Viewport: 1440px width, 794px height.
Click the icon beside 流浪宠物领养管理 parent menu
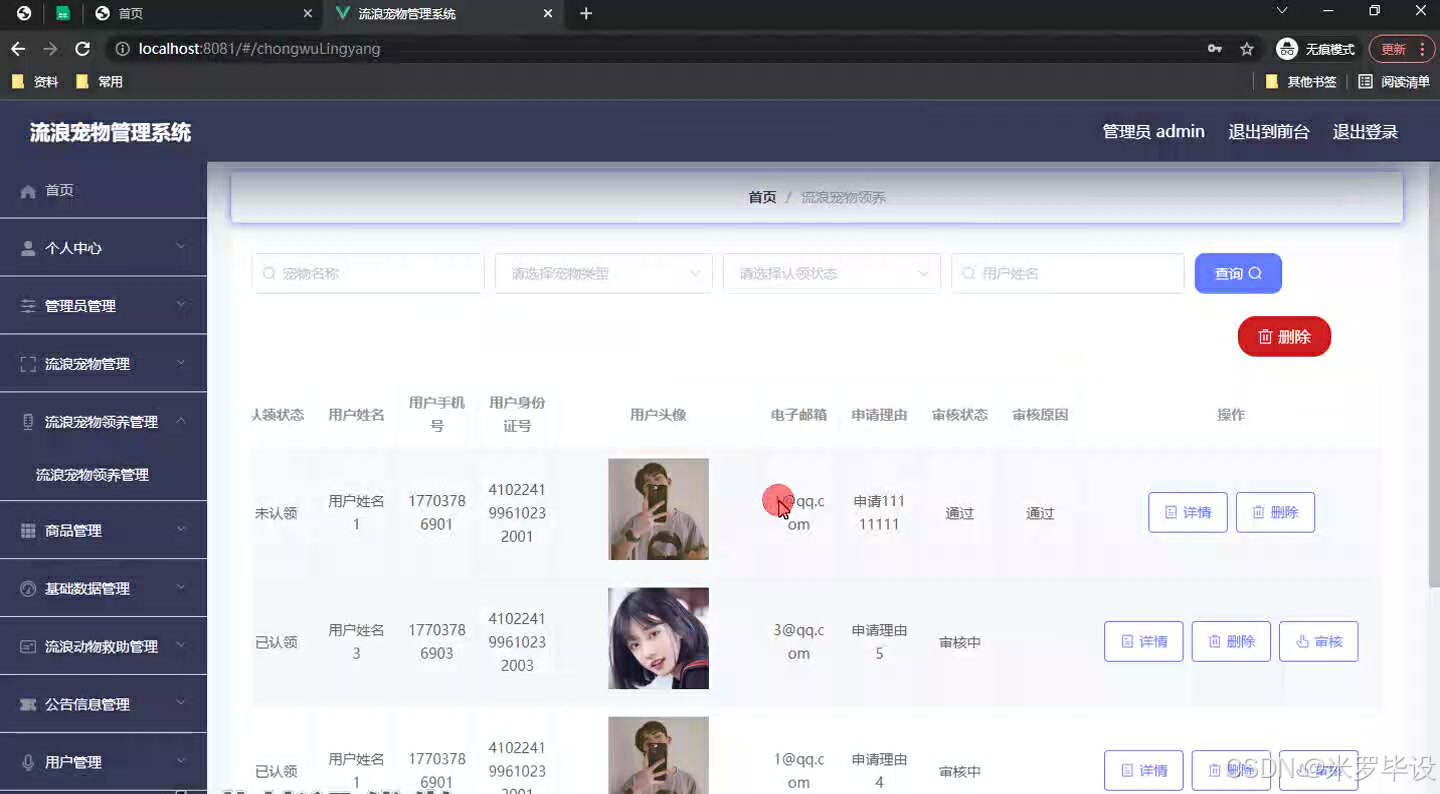coord(28,422)
